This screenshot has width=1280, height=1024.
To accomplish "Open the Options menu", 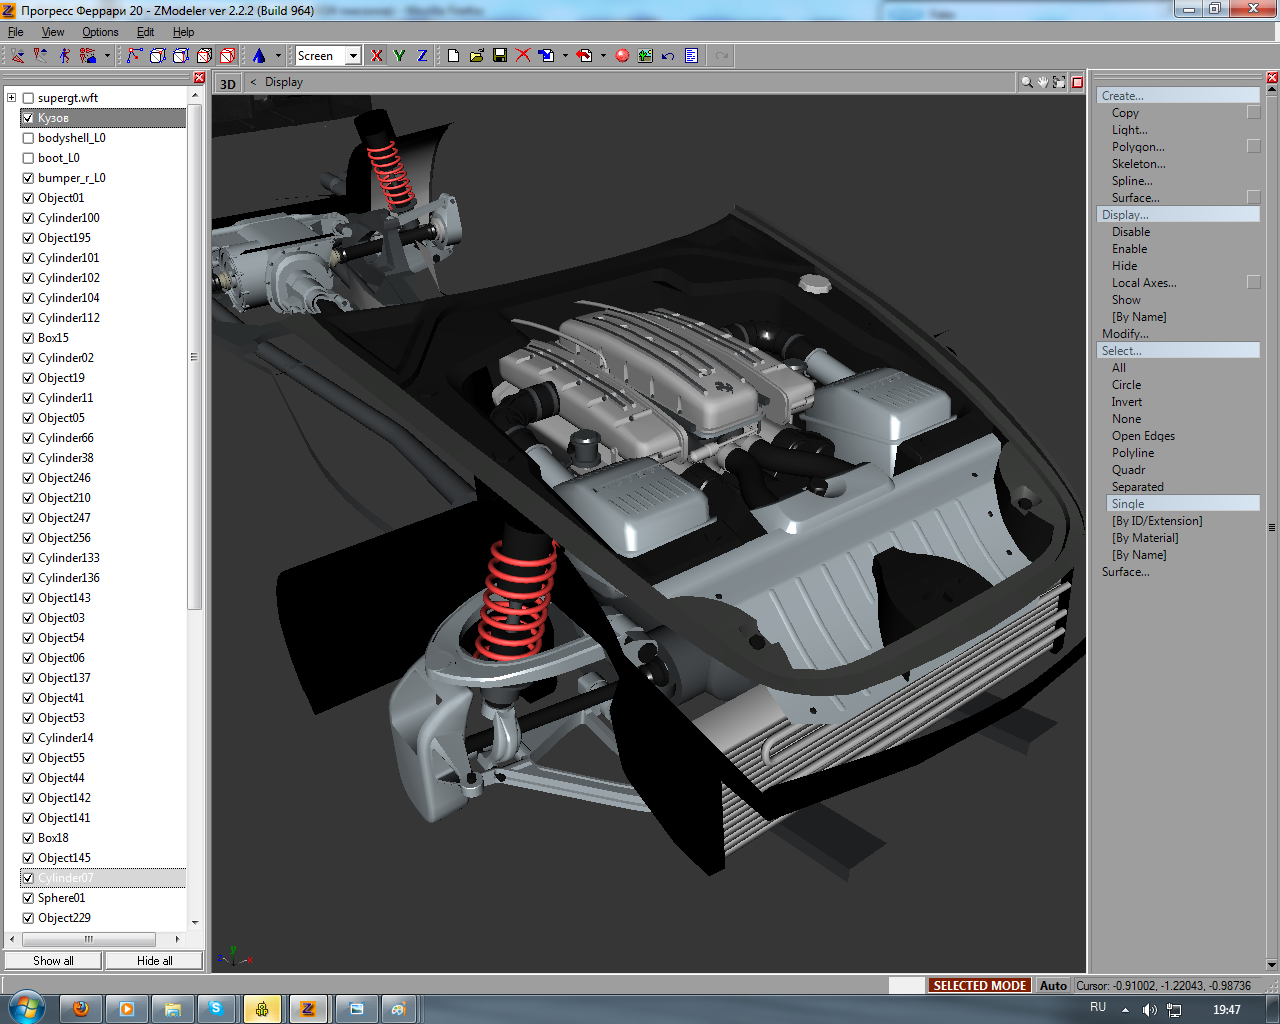I will click(100, 32).
